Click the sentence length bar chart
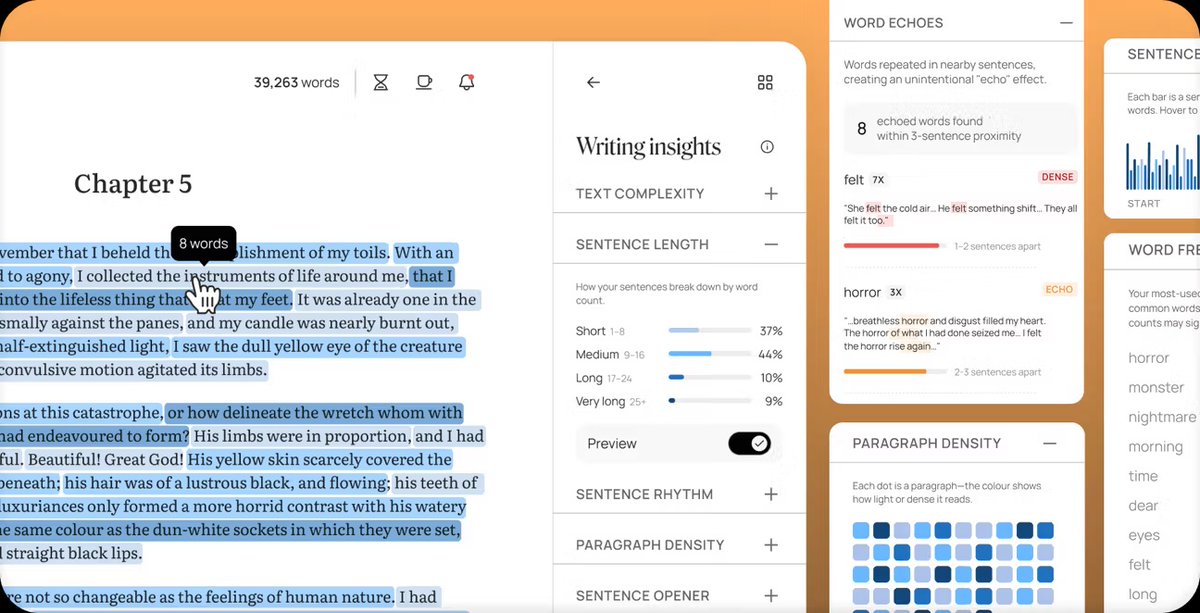This screenshot has height=613, width=1200. point(1162,165)
